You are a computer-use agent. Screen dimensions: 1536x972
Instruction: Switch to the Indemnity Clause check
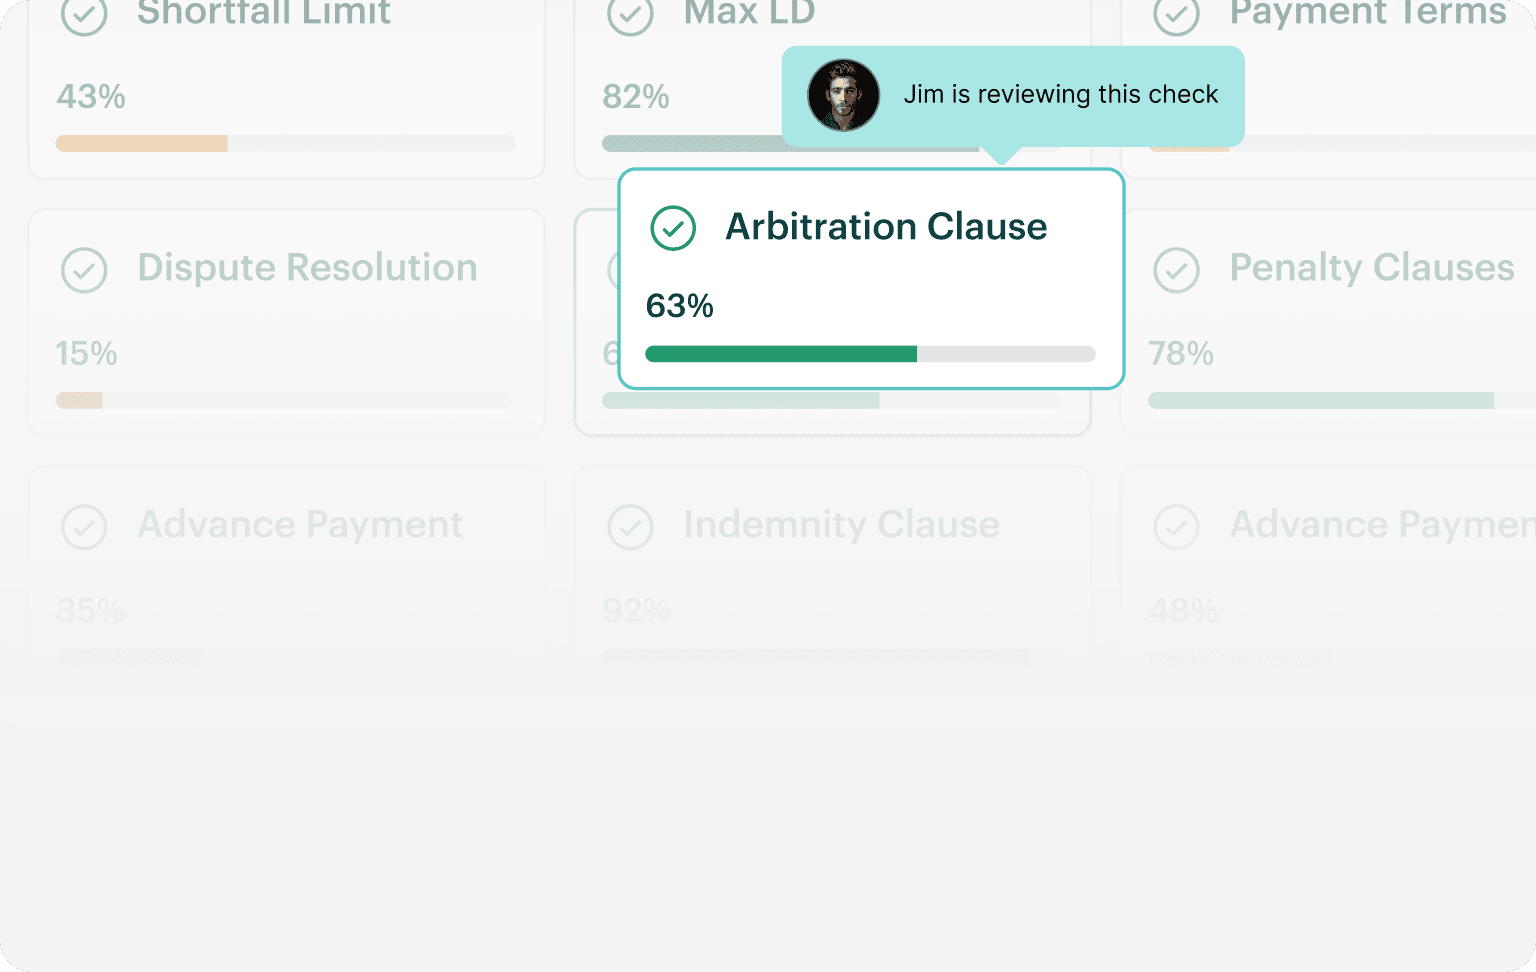832,565
